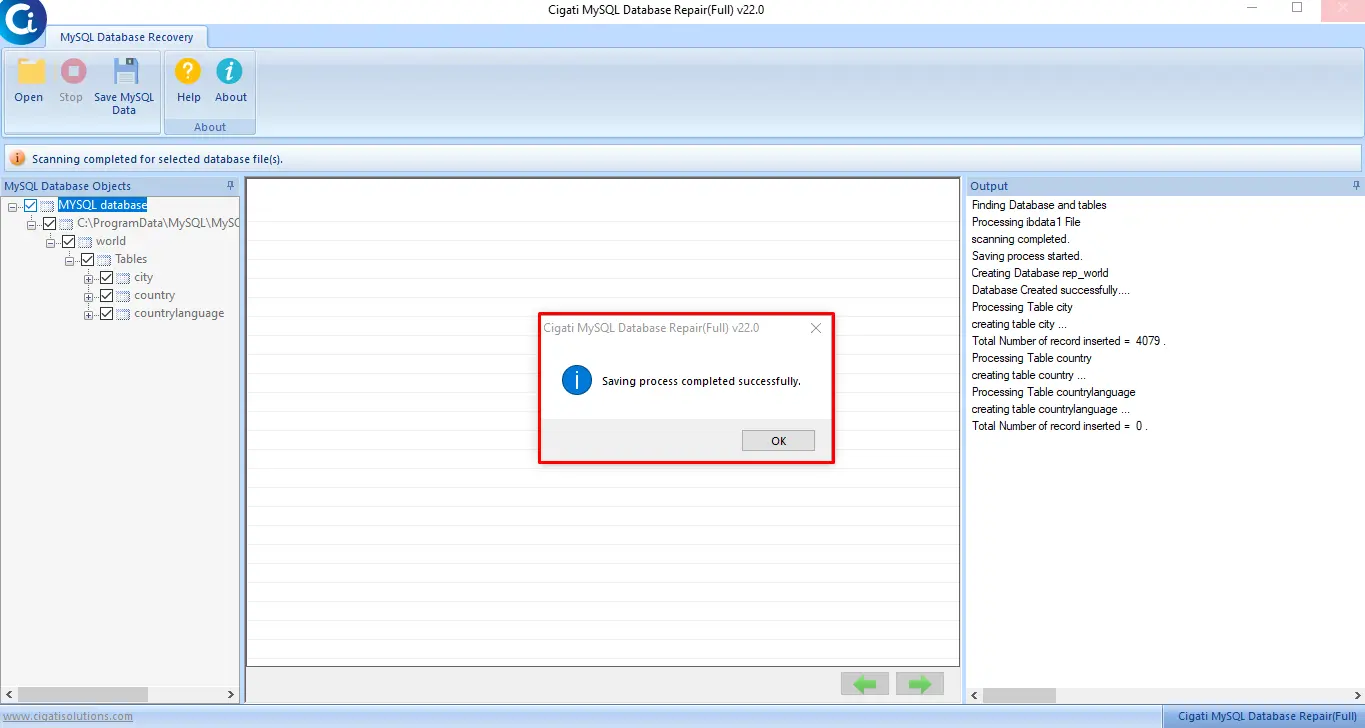Click the Tables folder icon

pos(104,260)
